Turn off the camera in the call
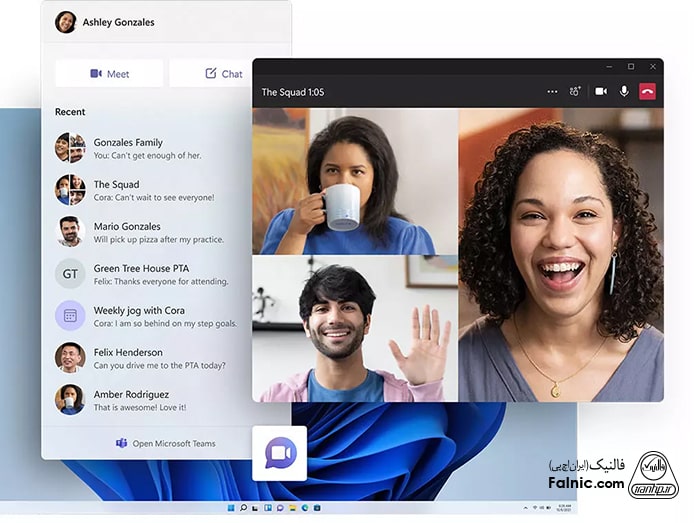This screenshot has height=523, width=694. click(x=601, y=91)
